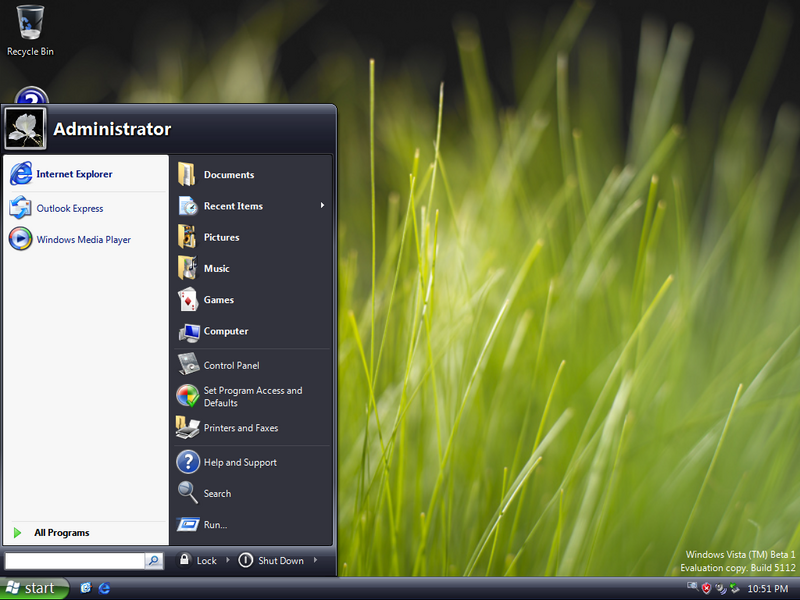Open the Games folder
The height and width of the screenshot is (600, 800).
(x=218, y=300)
